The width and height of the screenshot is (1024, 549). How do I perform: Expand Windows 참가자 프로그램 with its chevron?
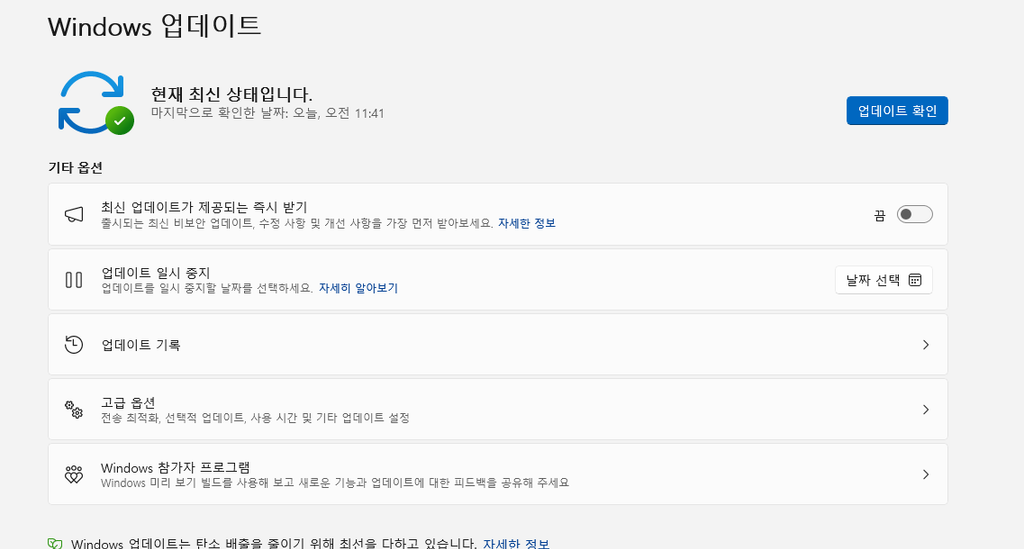click(x=925, y=474)
